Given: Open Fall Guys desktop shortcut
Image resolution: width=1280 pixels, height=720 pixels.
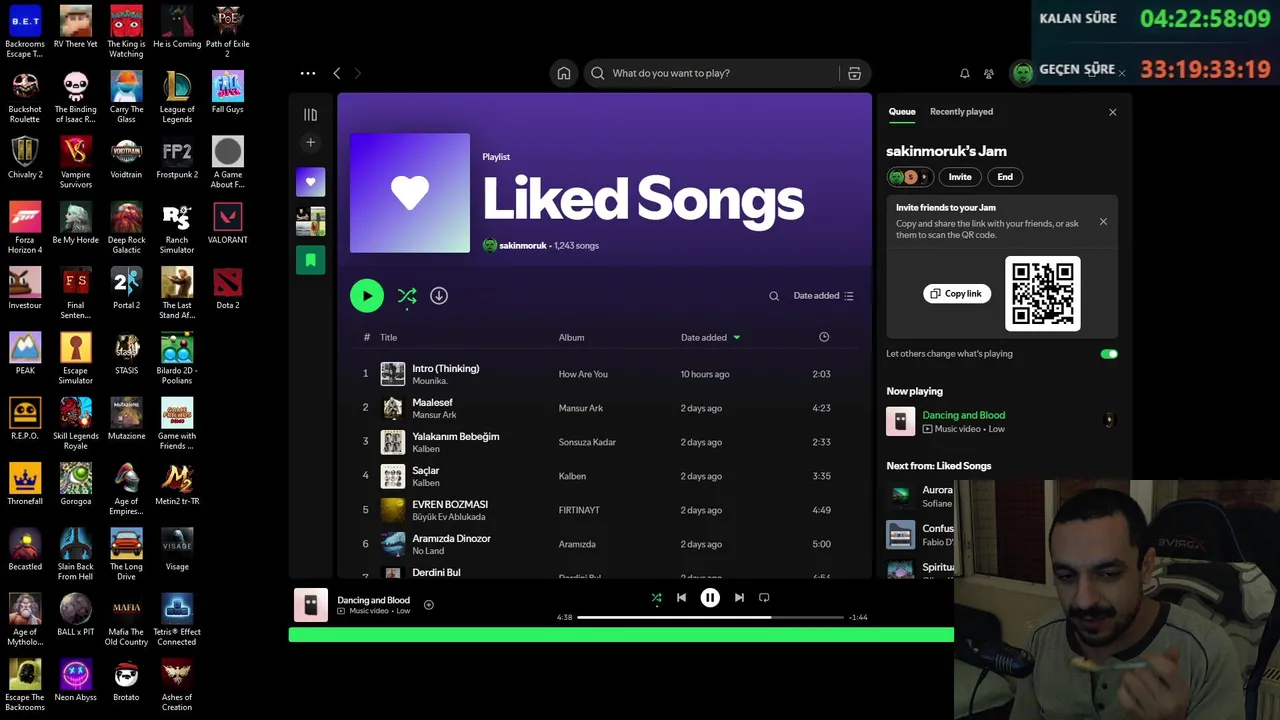Looking at the screenshot, I should pyautogui.click(x=228, y=92).
